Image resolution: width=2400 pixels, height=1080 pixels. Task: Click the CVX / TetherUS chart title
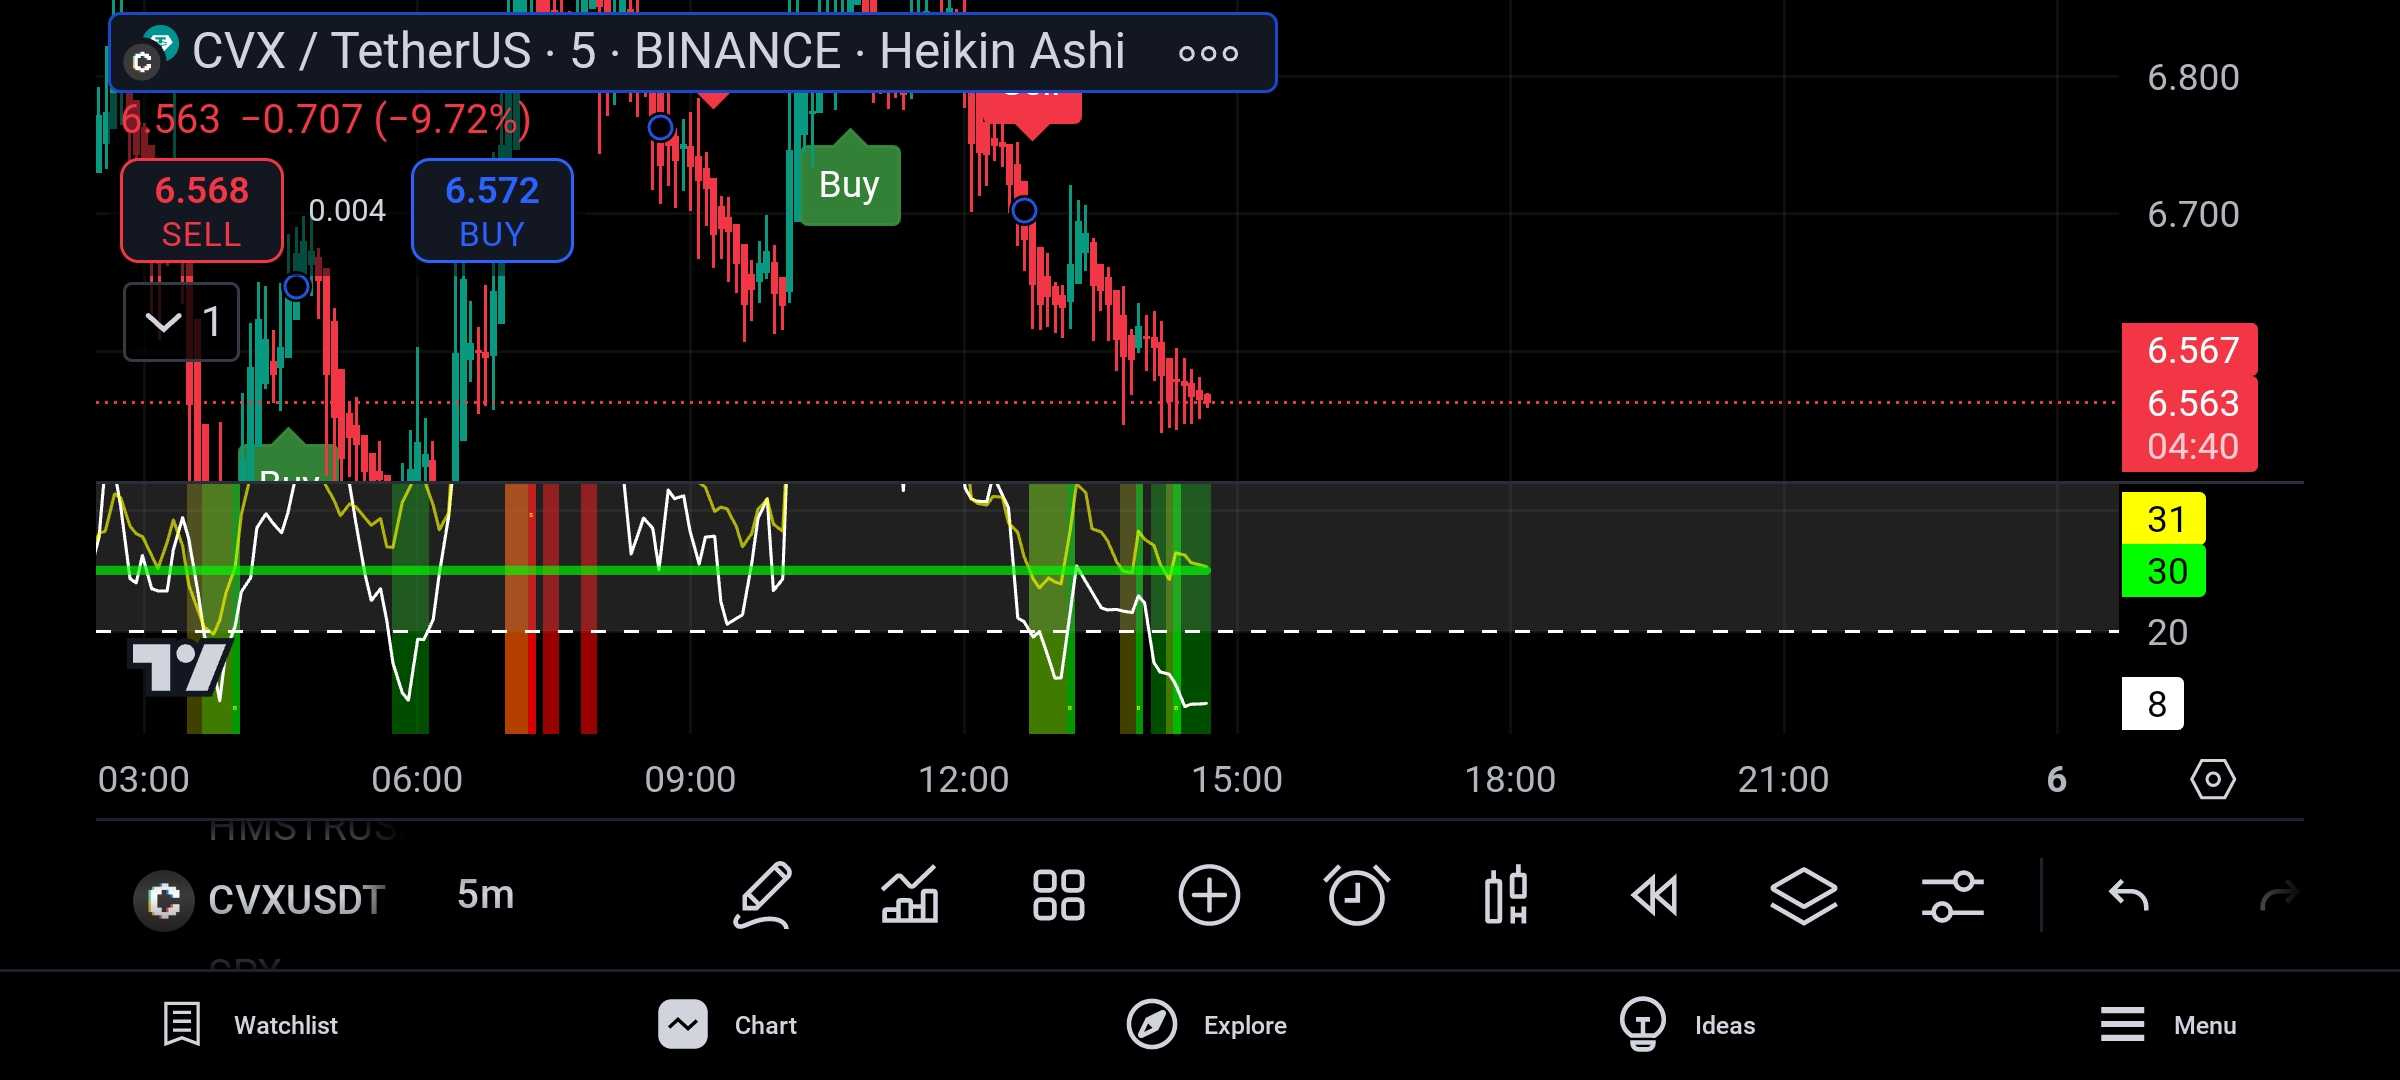658,51
